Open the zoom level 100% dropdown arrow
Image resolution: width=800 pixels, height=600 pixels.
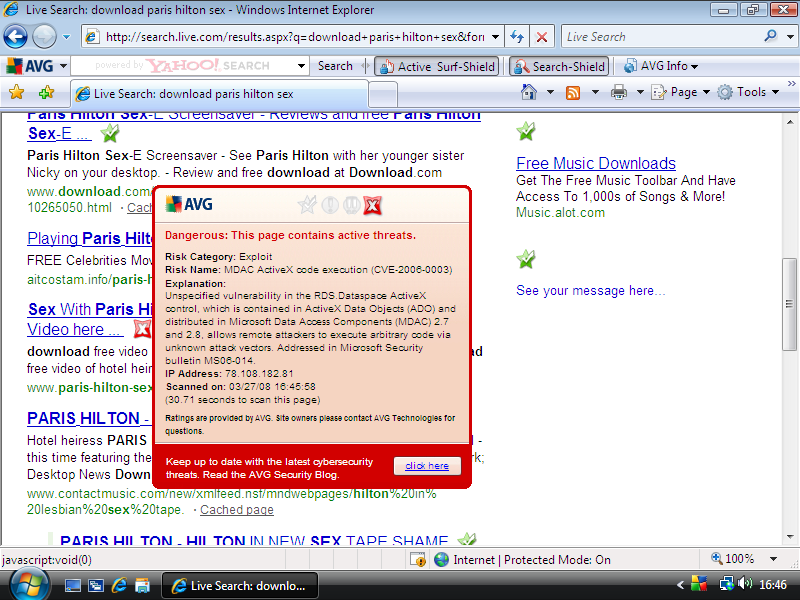pyautogui.click(x=773, y=559)
